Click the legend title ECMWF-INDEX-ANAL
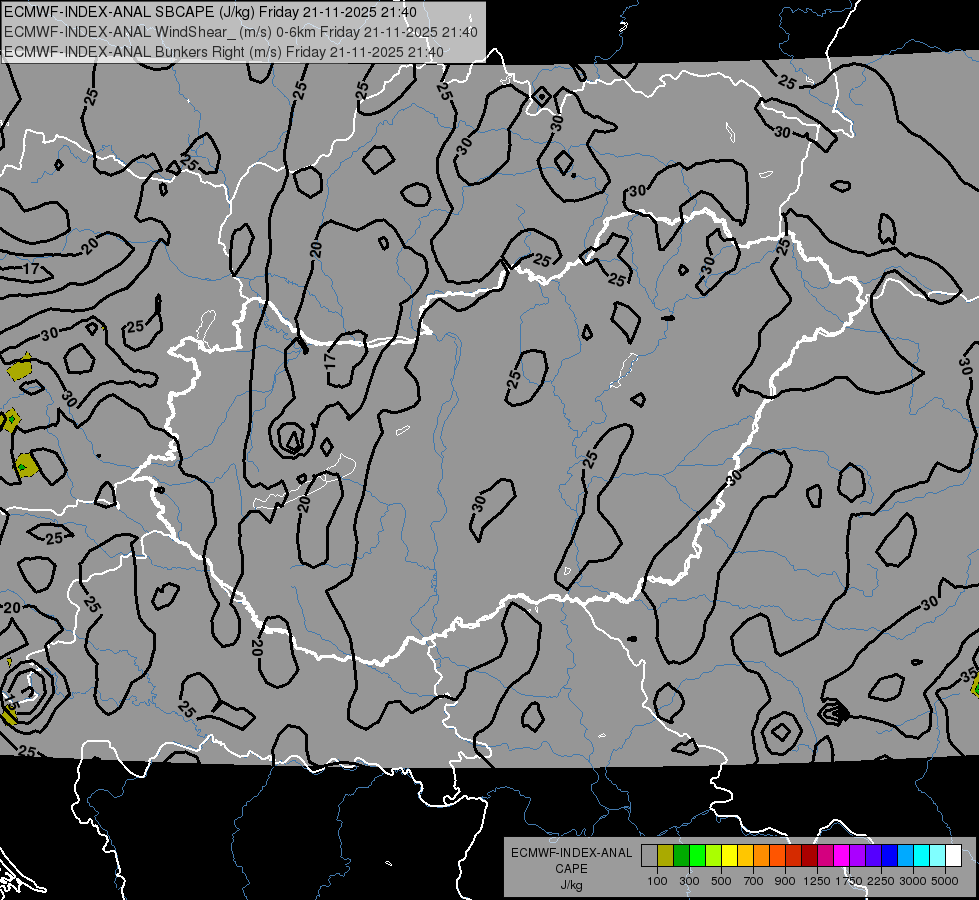This screenshot has width=979, height=900. point(571,853)
